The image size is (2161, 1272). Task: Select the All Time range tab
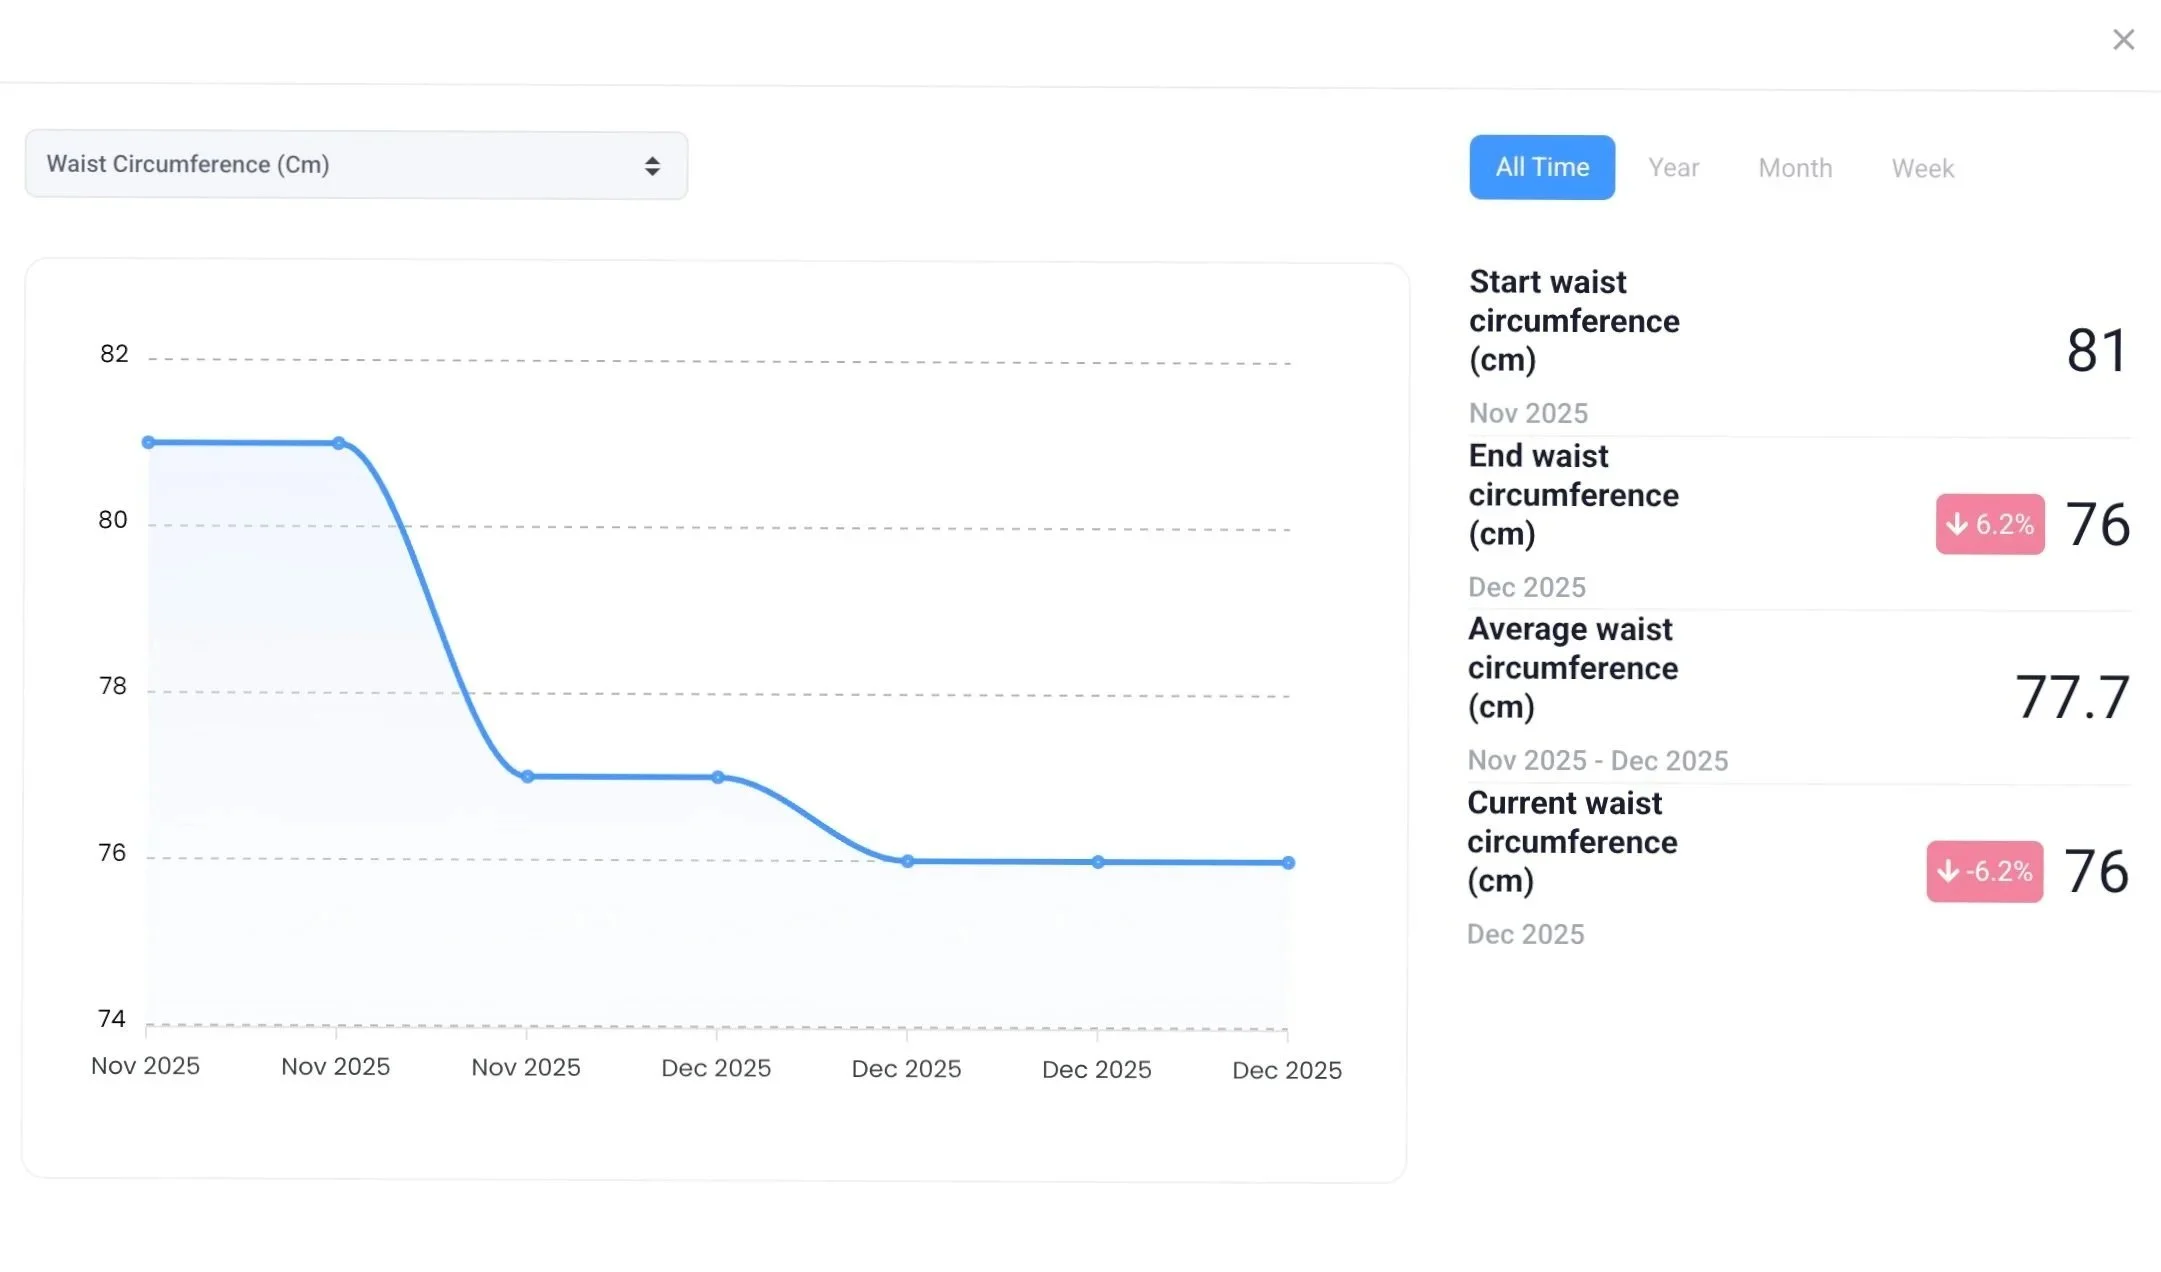click(x=1541, y=167)
